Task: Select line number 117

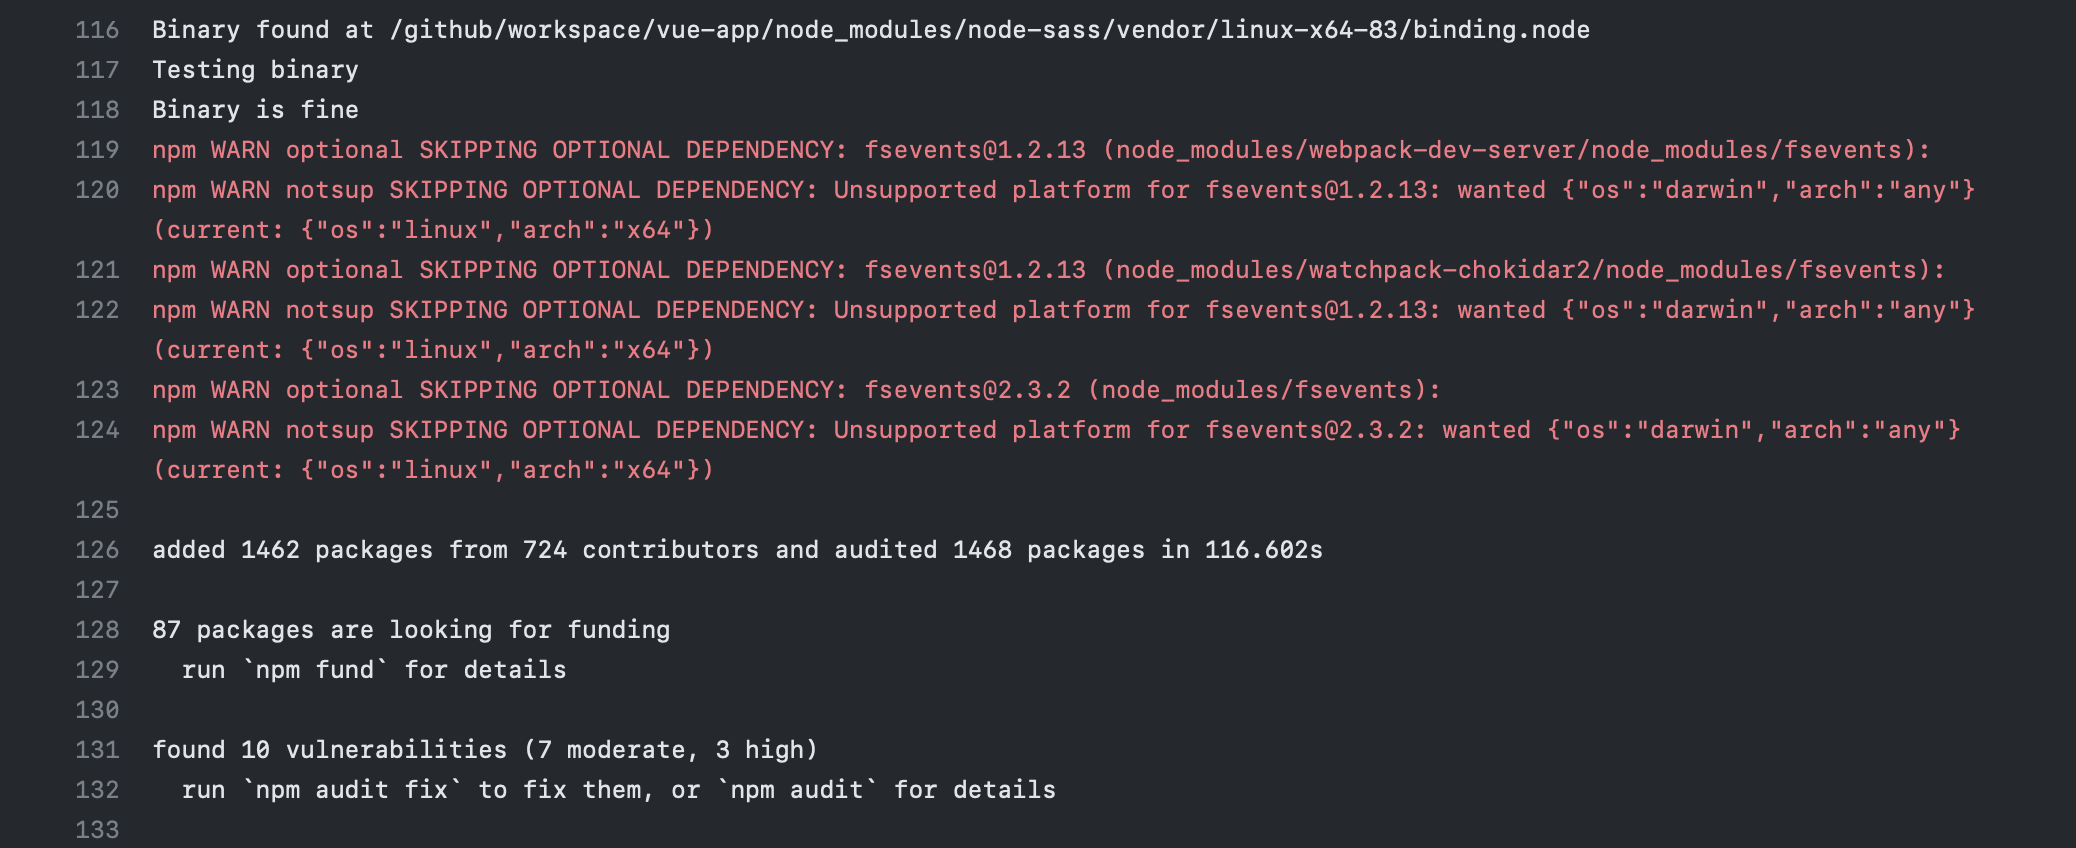Action: [97, 70]
